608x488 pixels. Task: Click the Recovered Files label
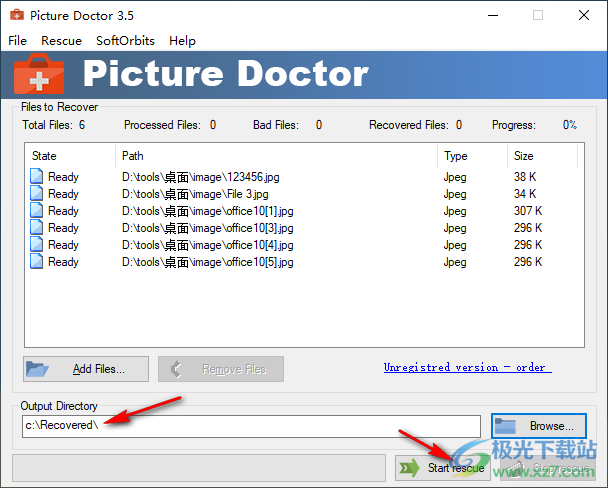pos(409,125)
